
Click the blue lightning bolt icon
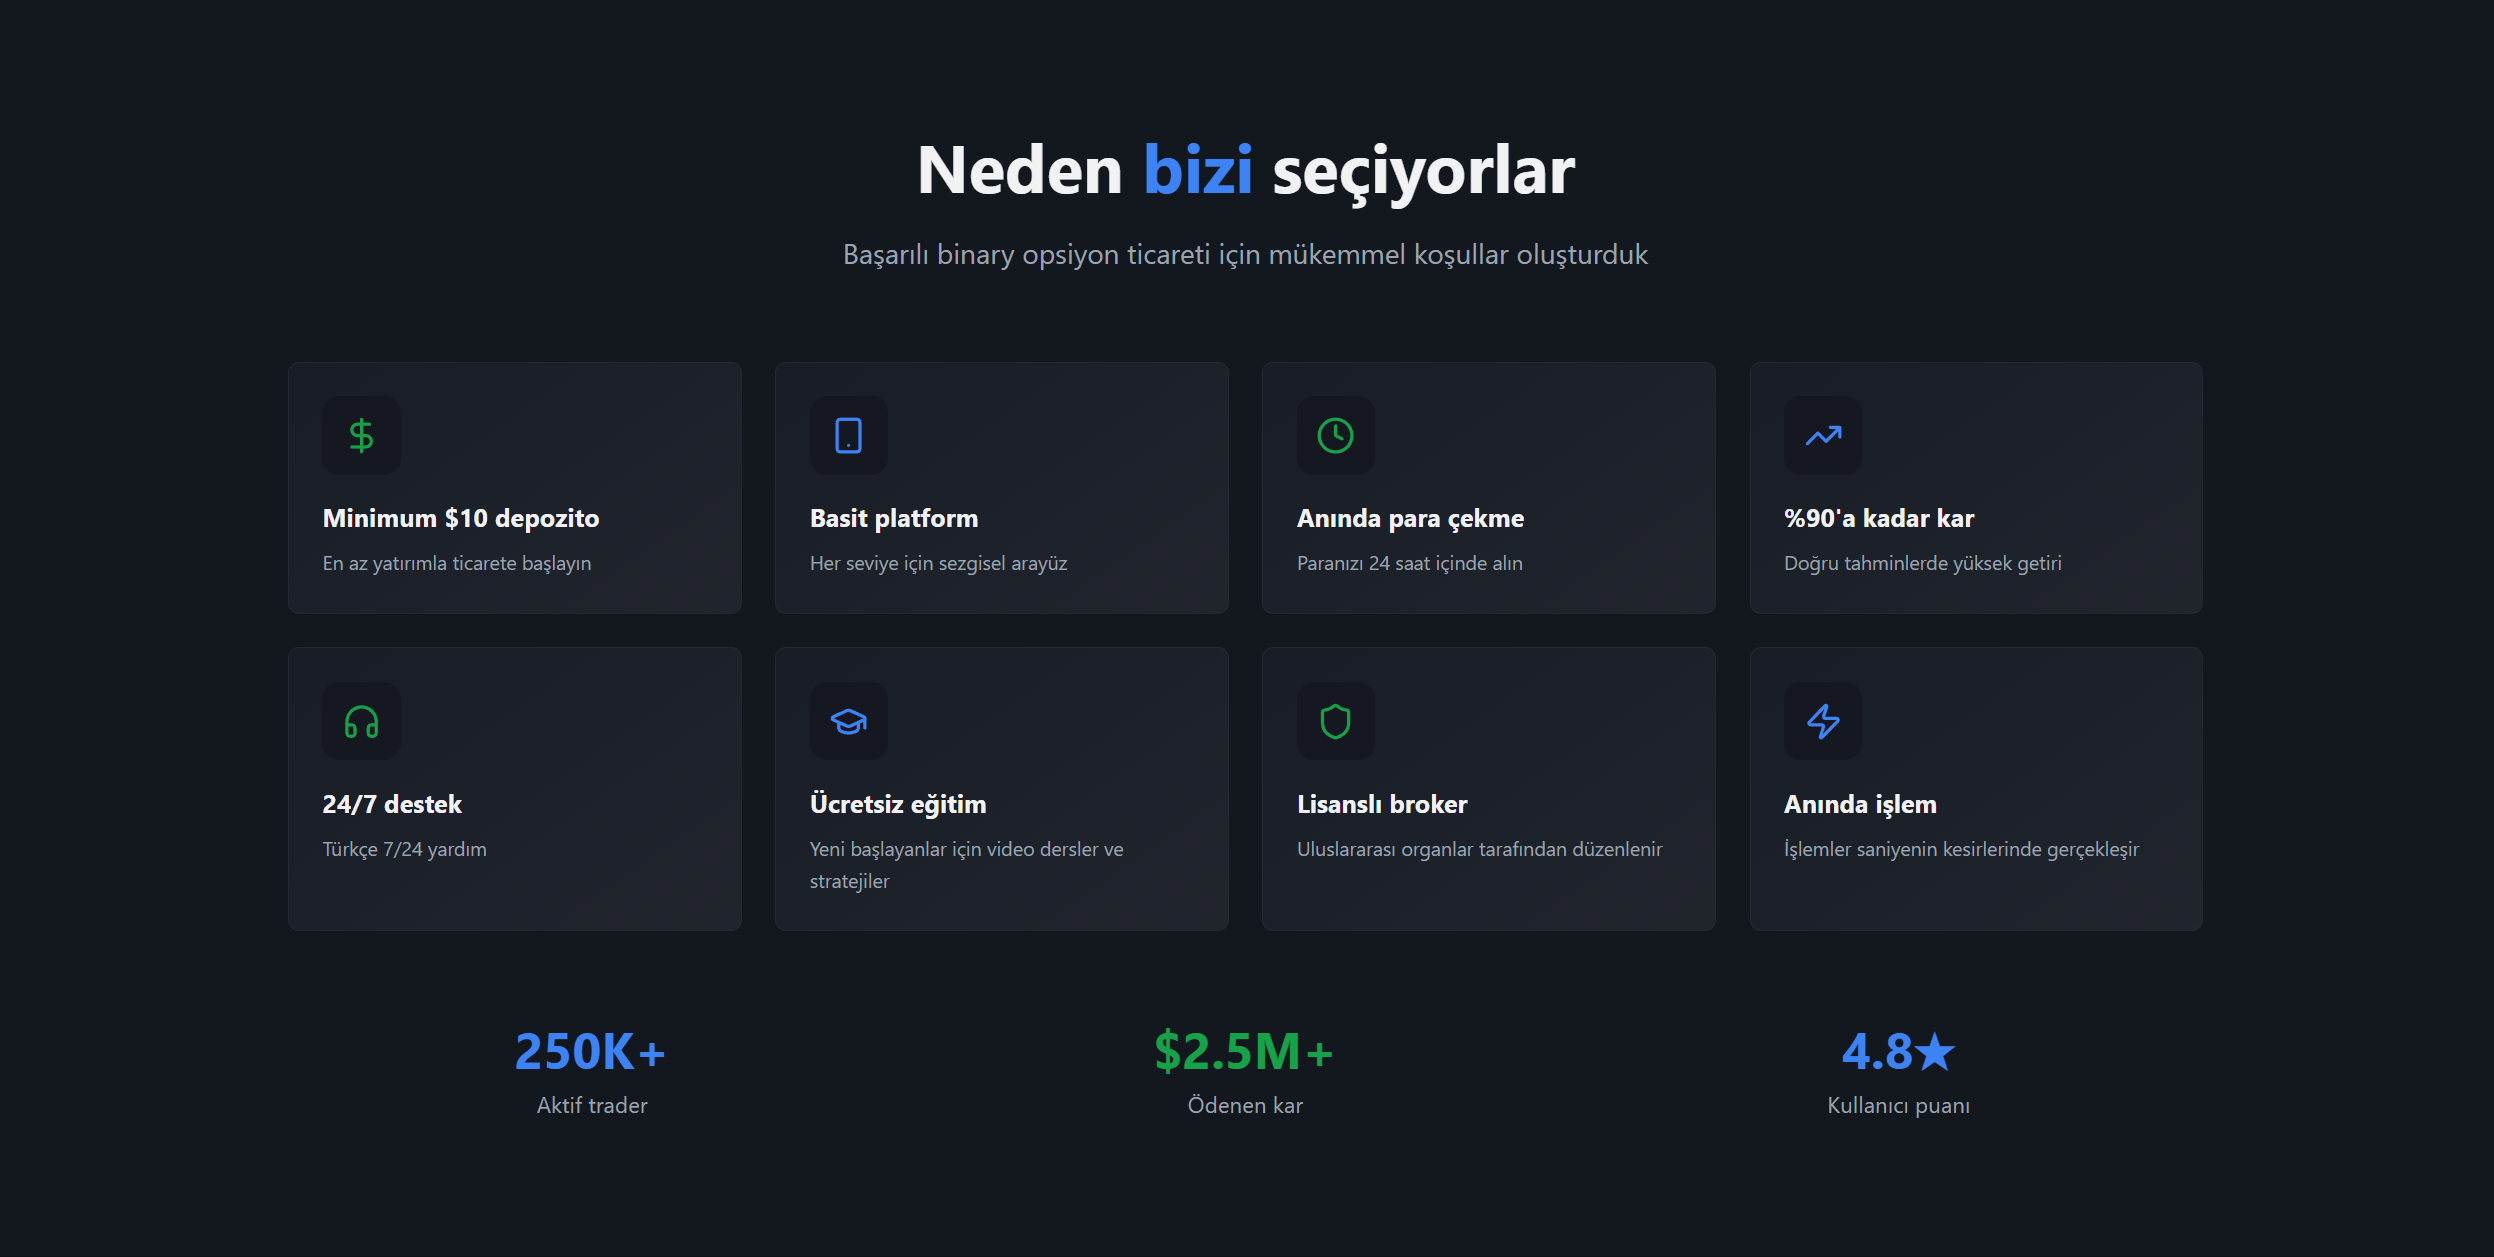point(1822,721)
